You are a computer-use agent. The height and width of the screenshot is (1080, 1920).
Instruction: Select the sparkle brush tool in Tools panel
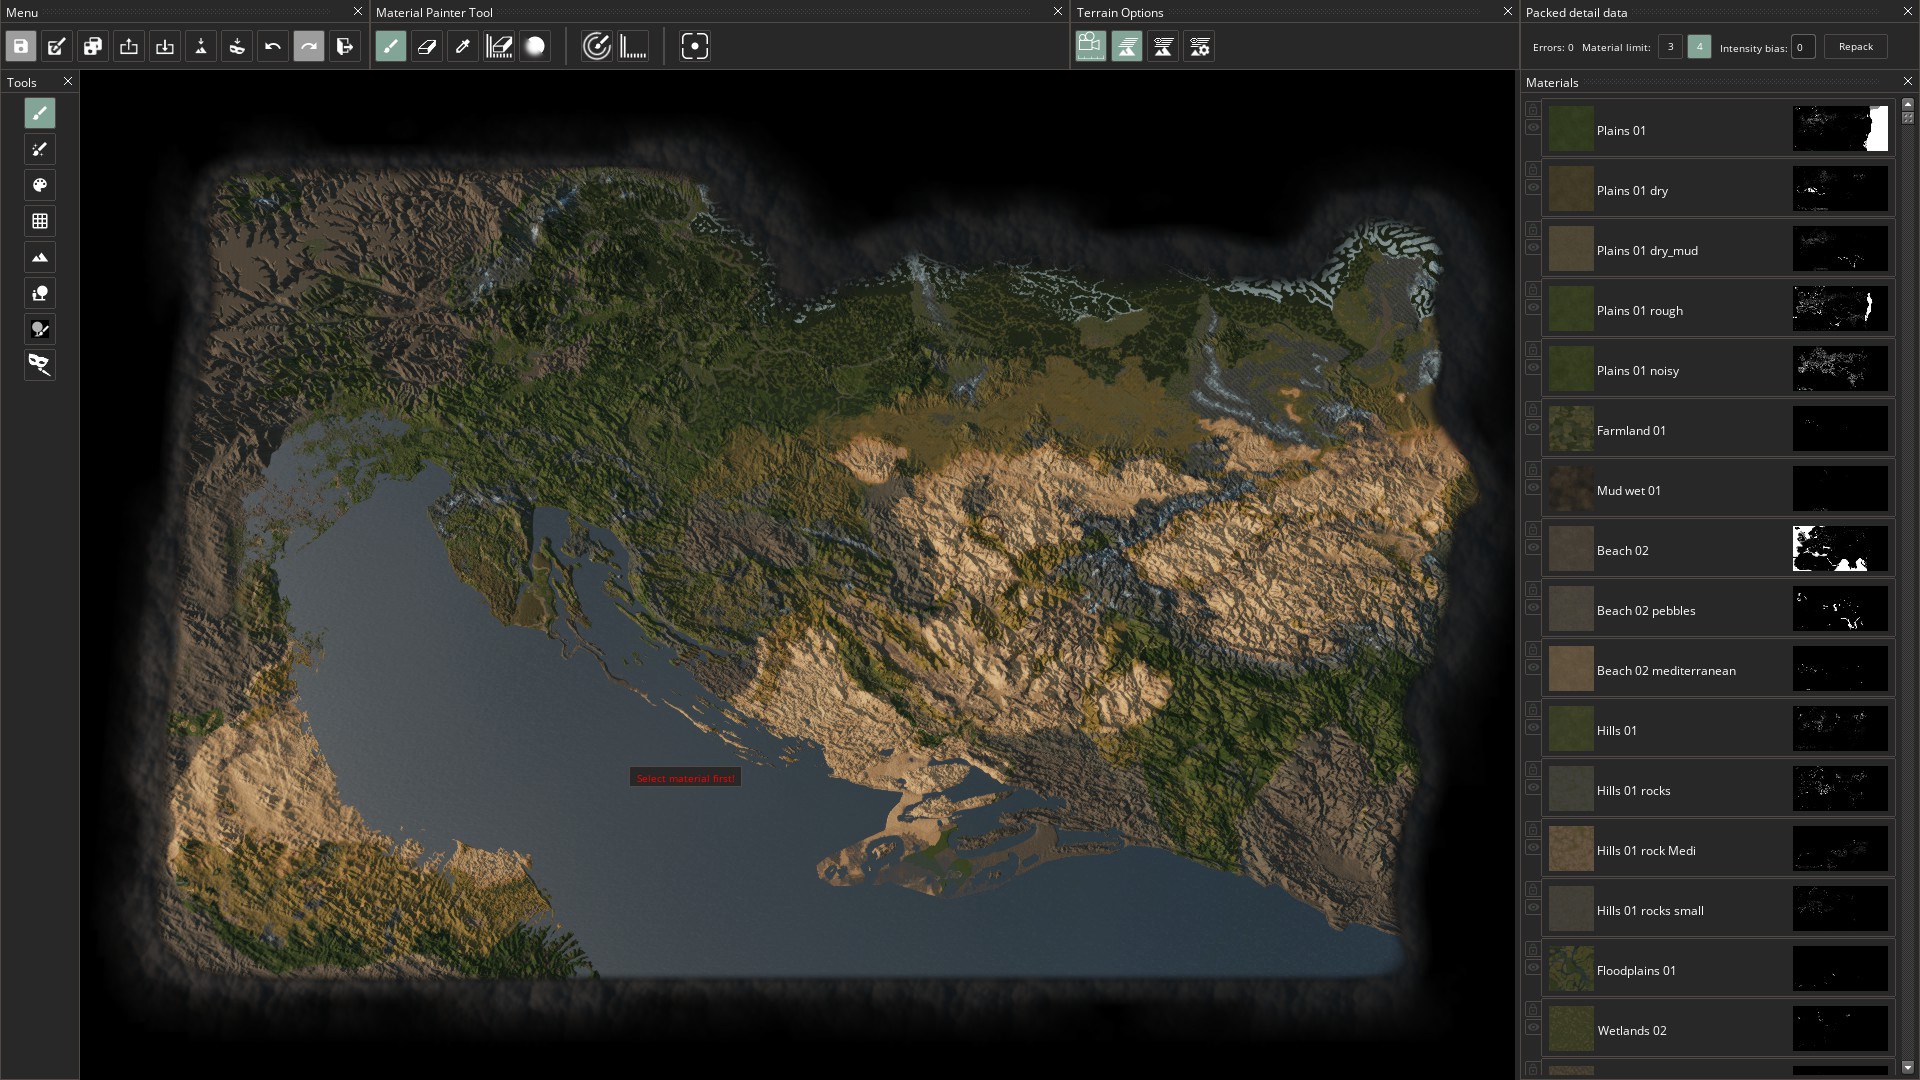40,149
